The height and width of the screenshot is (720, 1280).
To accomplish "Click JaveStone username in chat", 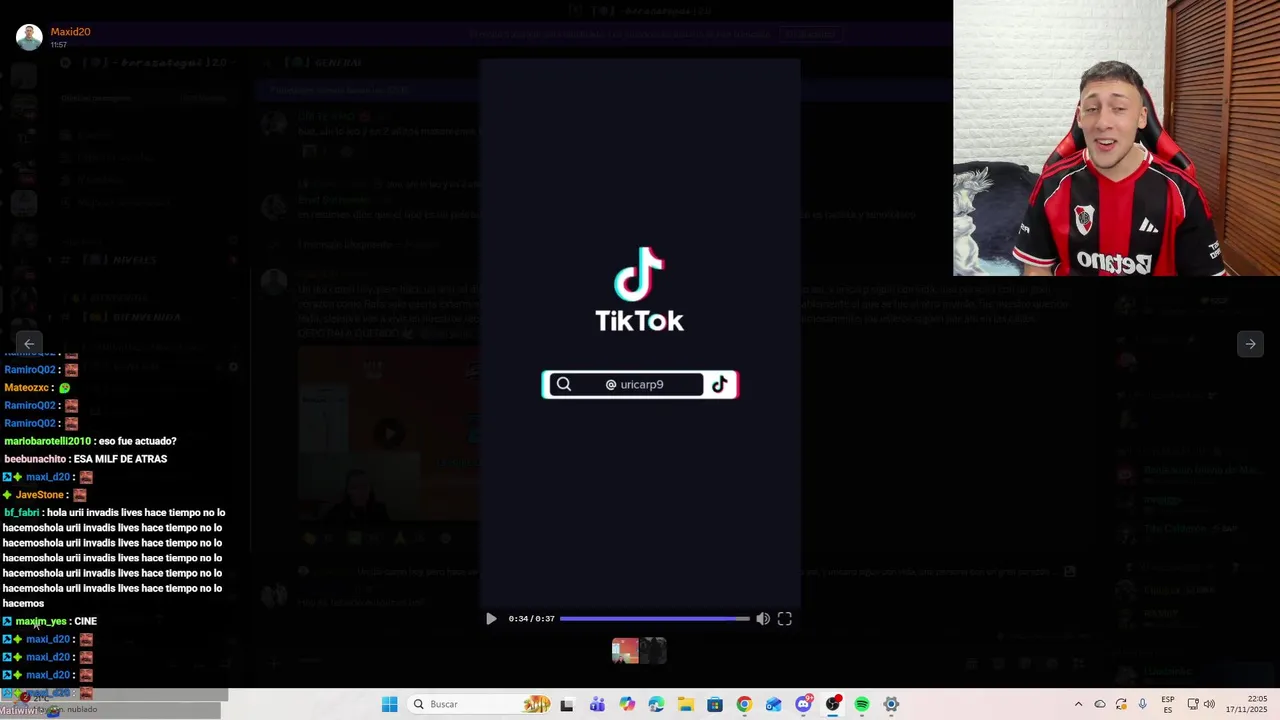I will (39, 495).
